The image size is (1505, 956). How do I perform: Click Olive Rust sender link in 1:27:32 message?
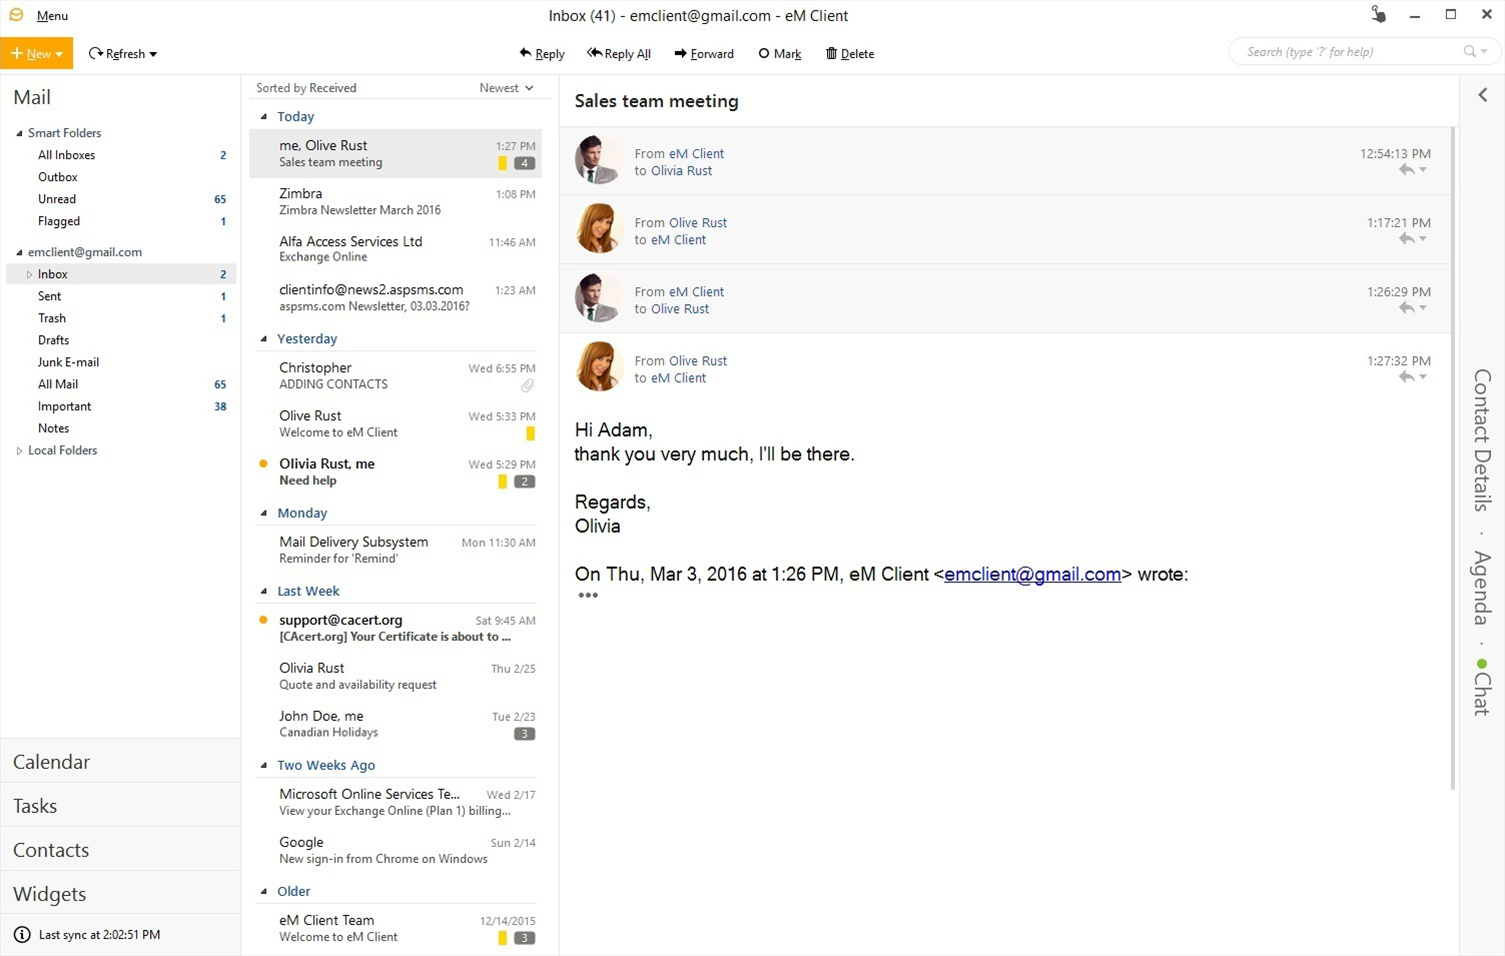[x=698, y=361]
